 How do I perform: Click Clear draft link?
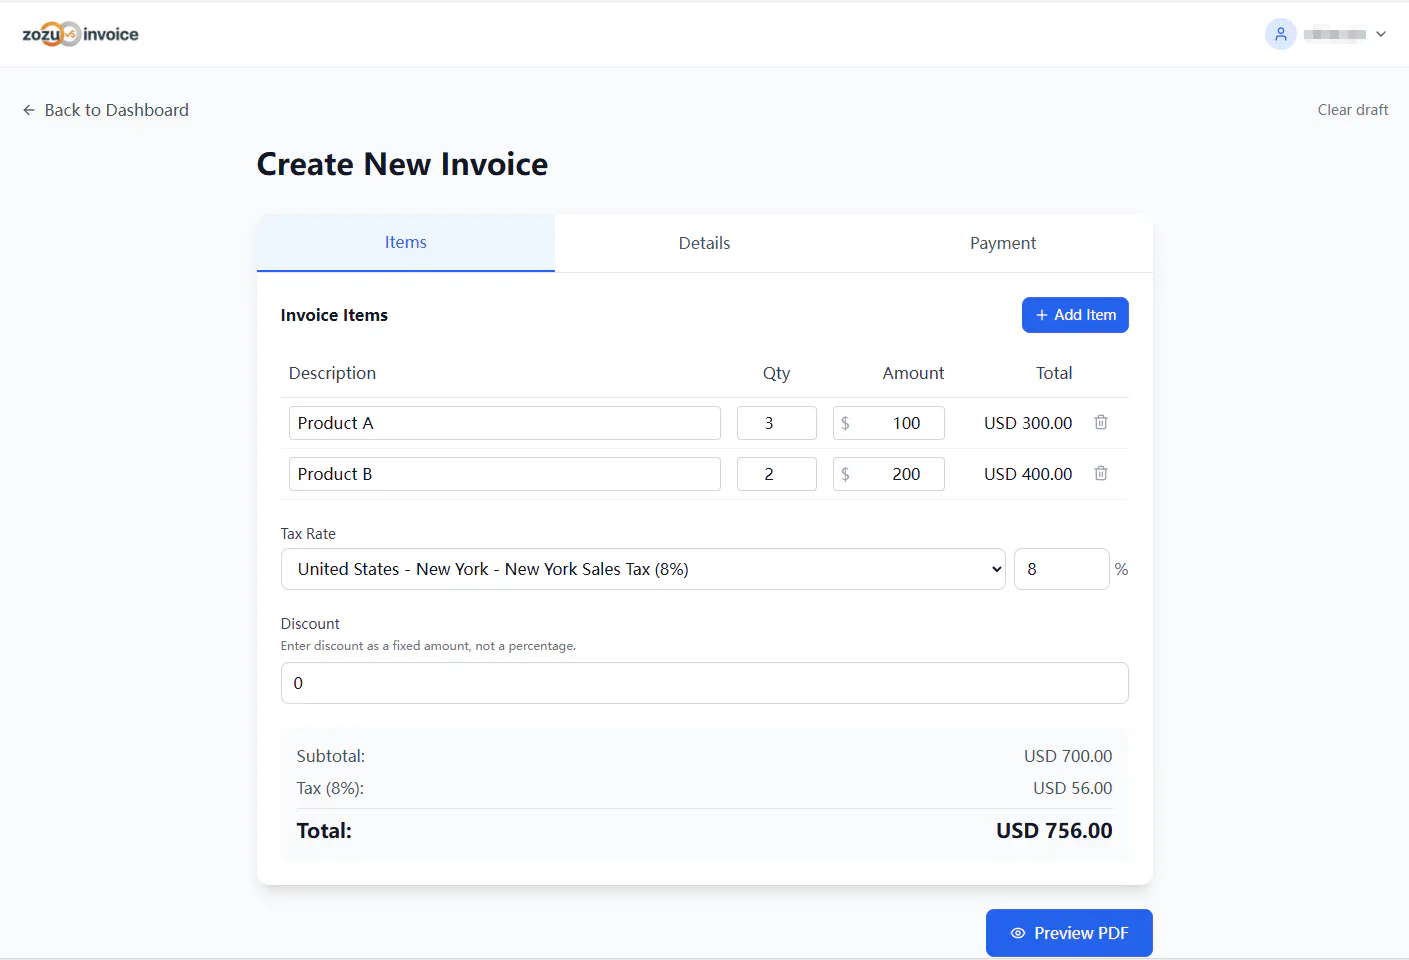pos(1352,110)
